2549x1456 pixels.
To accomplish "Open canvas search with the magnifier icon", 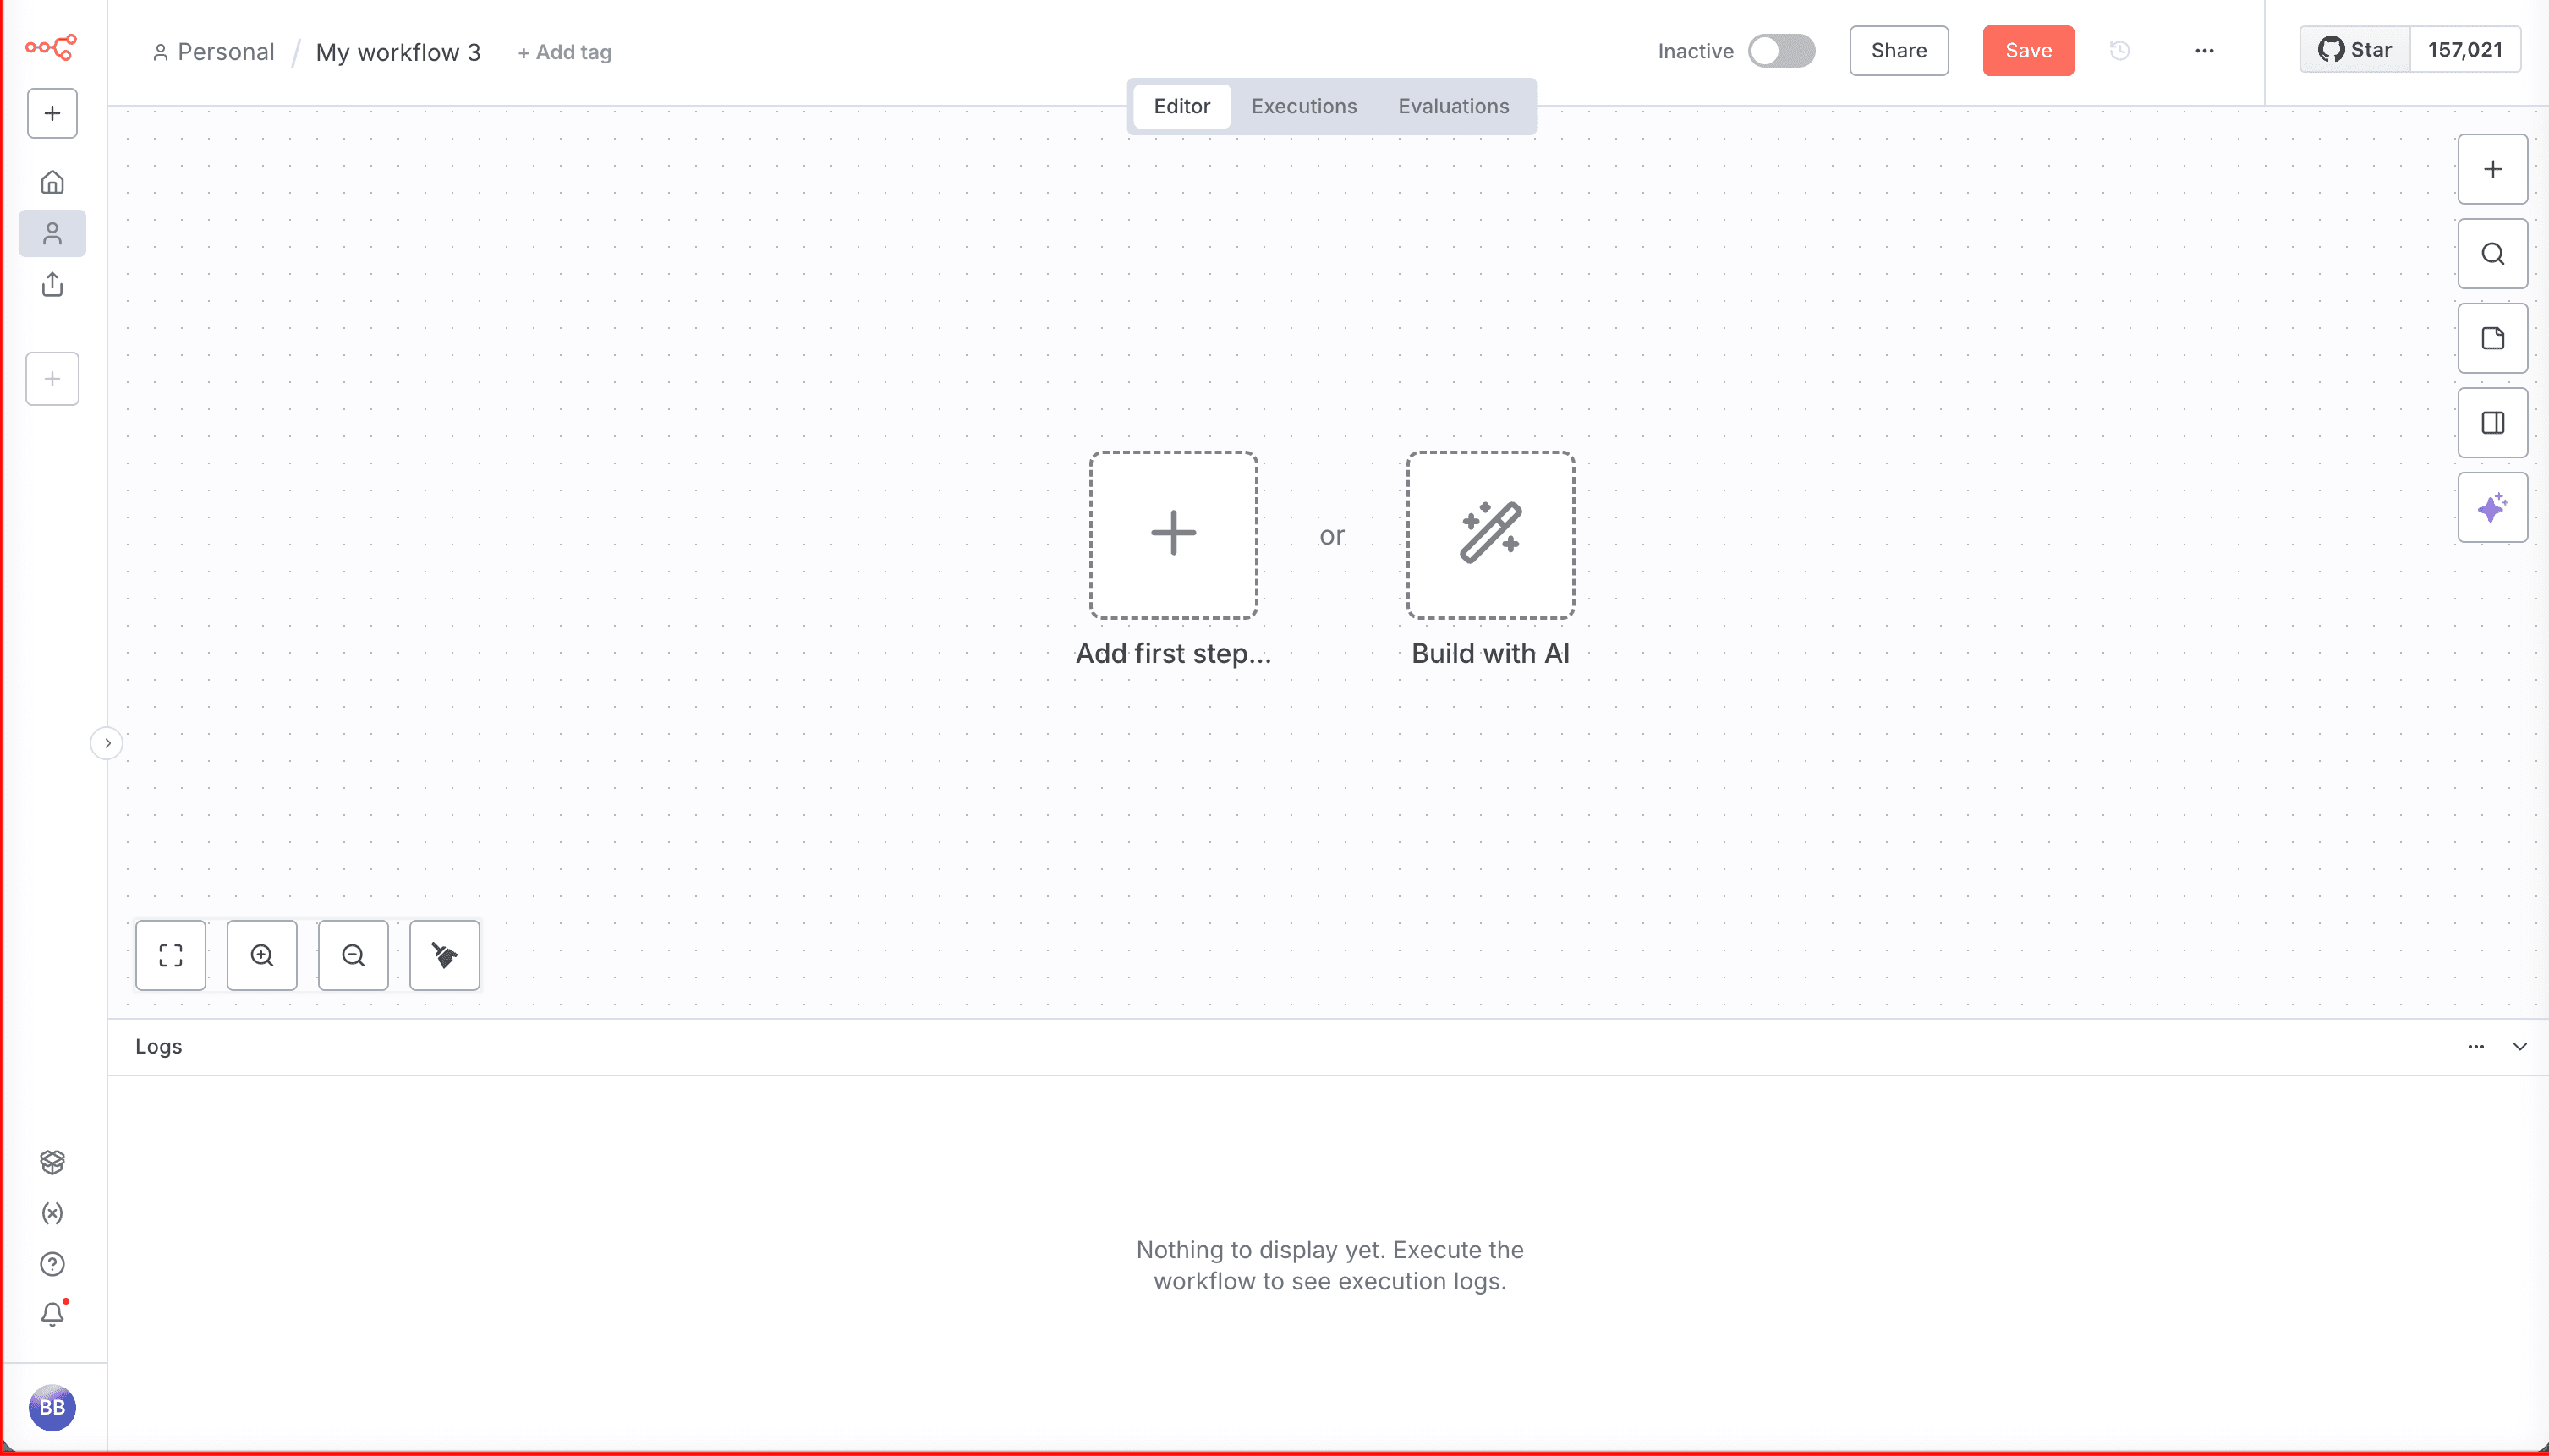I will [x=2492, y=253].
